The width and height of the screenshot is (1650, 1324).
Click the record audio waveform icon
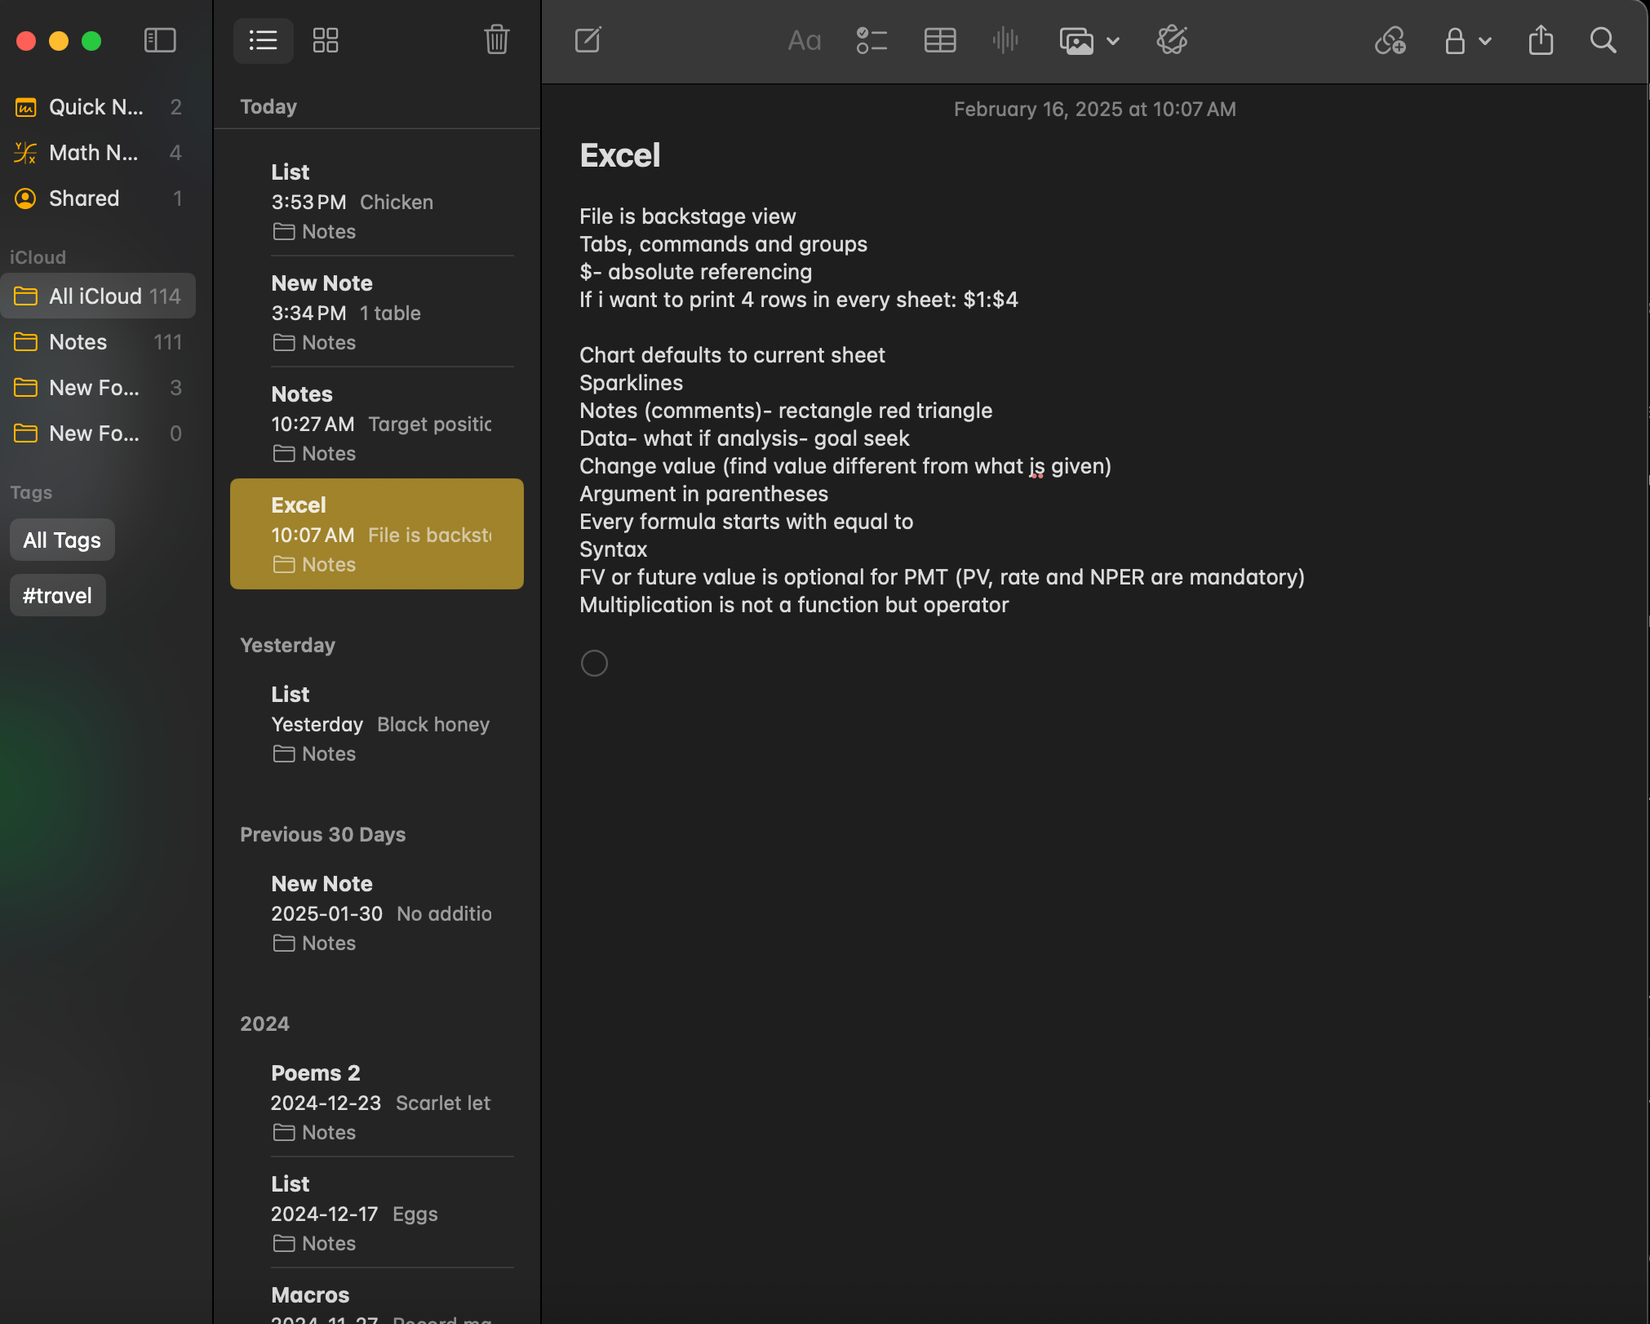coord(1005,41)
